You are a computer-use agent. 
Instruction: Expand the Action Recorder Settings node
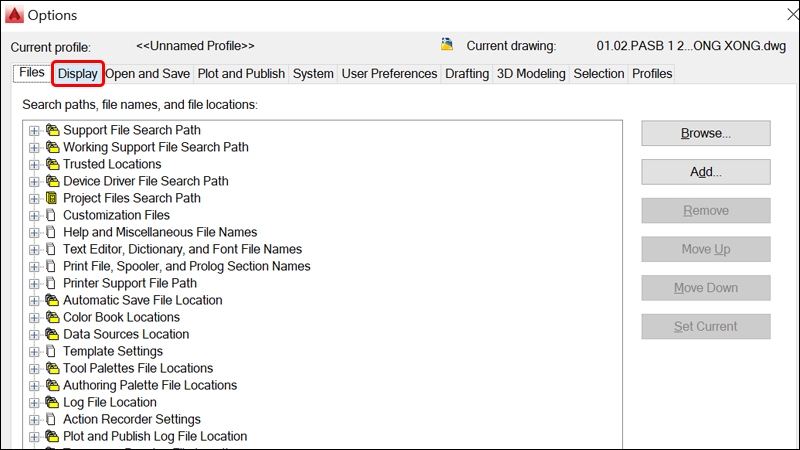click(x=35, y=419)
